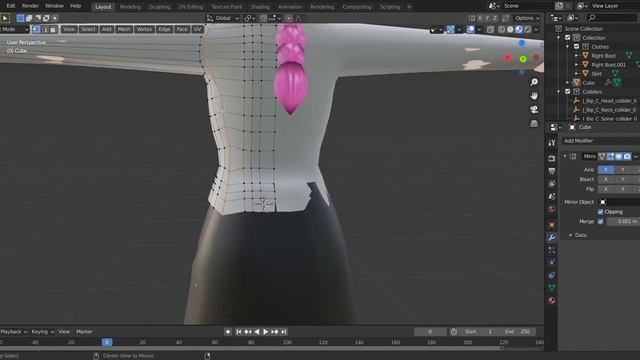Toggle viewport gizmo display button
Screen dimensions: 640x360
tap(450, 29)
